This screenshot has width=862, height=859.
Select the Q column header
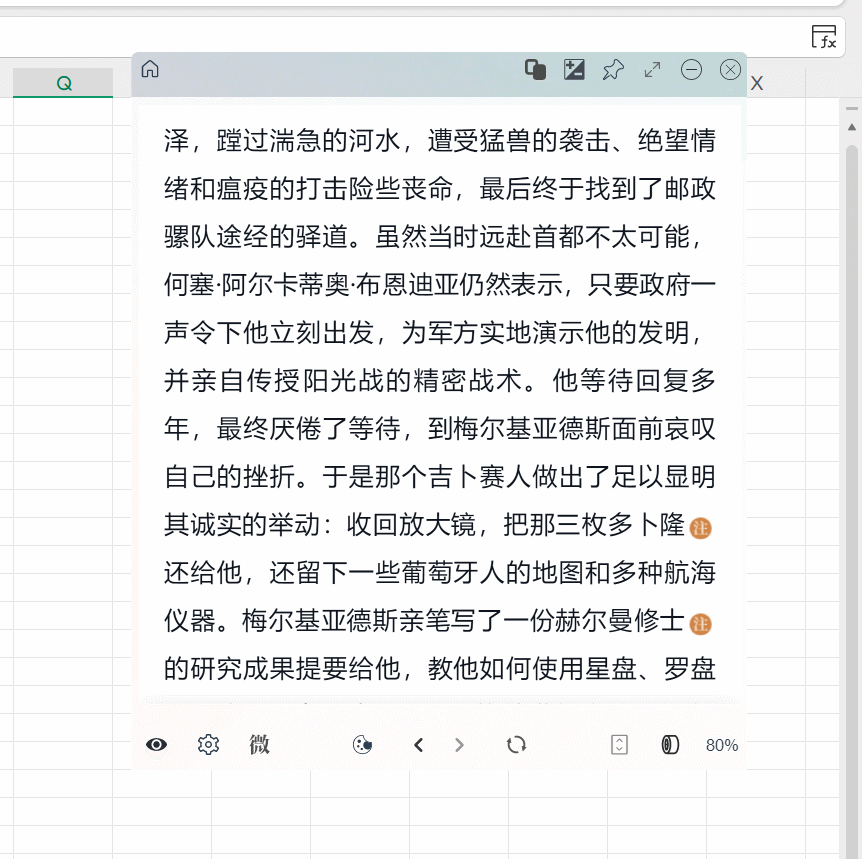62,83
